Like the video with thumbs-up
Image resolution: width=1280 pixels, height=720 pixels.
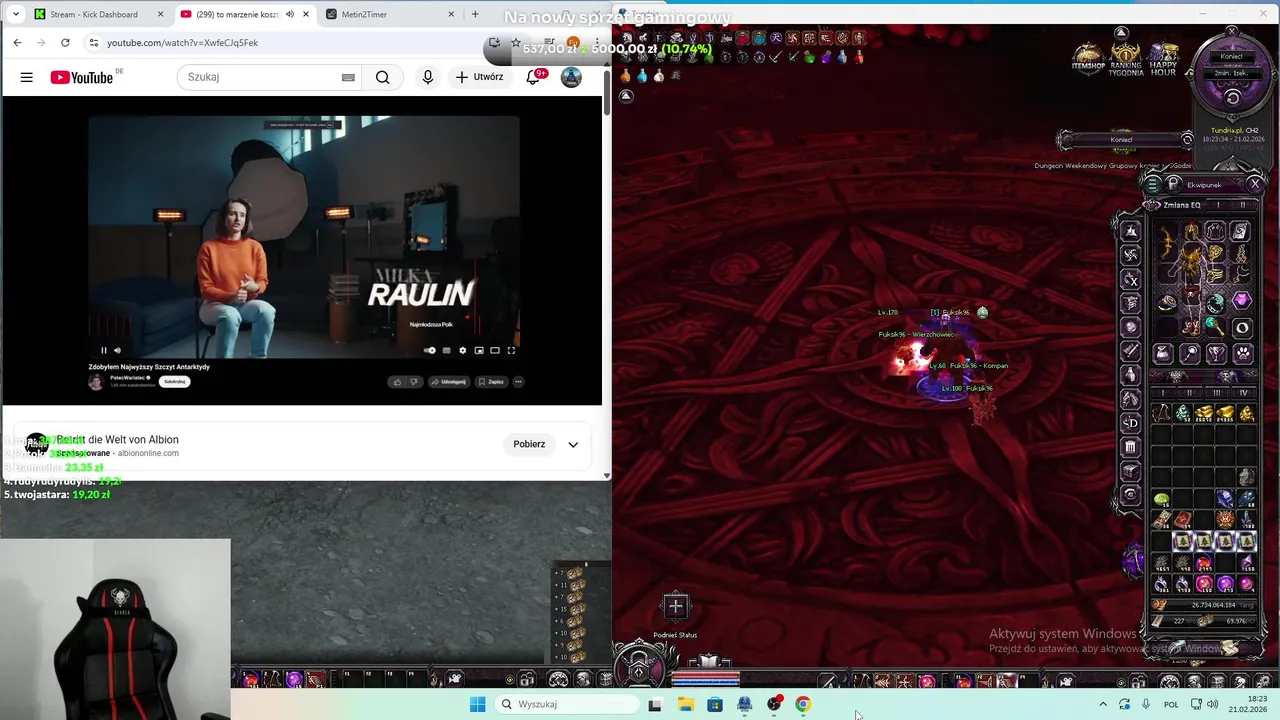397,381
